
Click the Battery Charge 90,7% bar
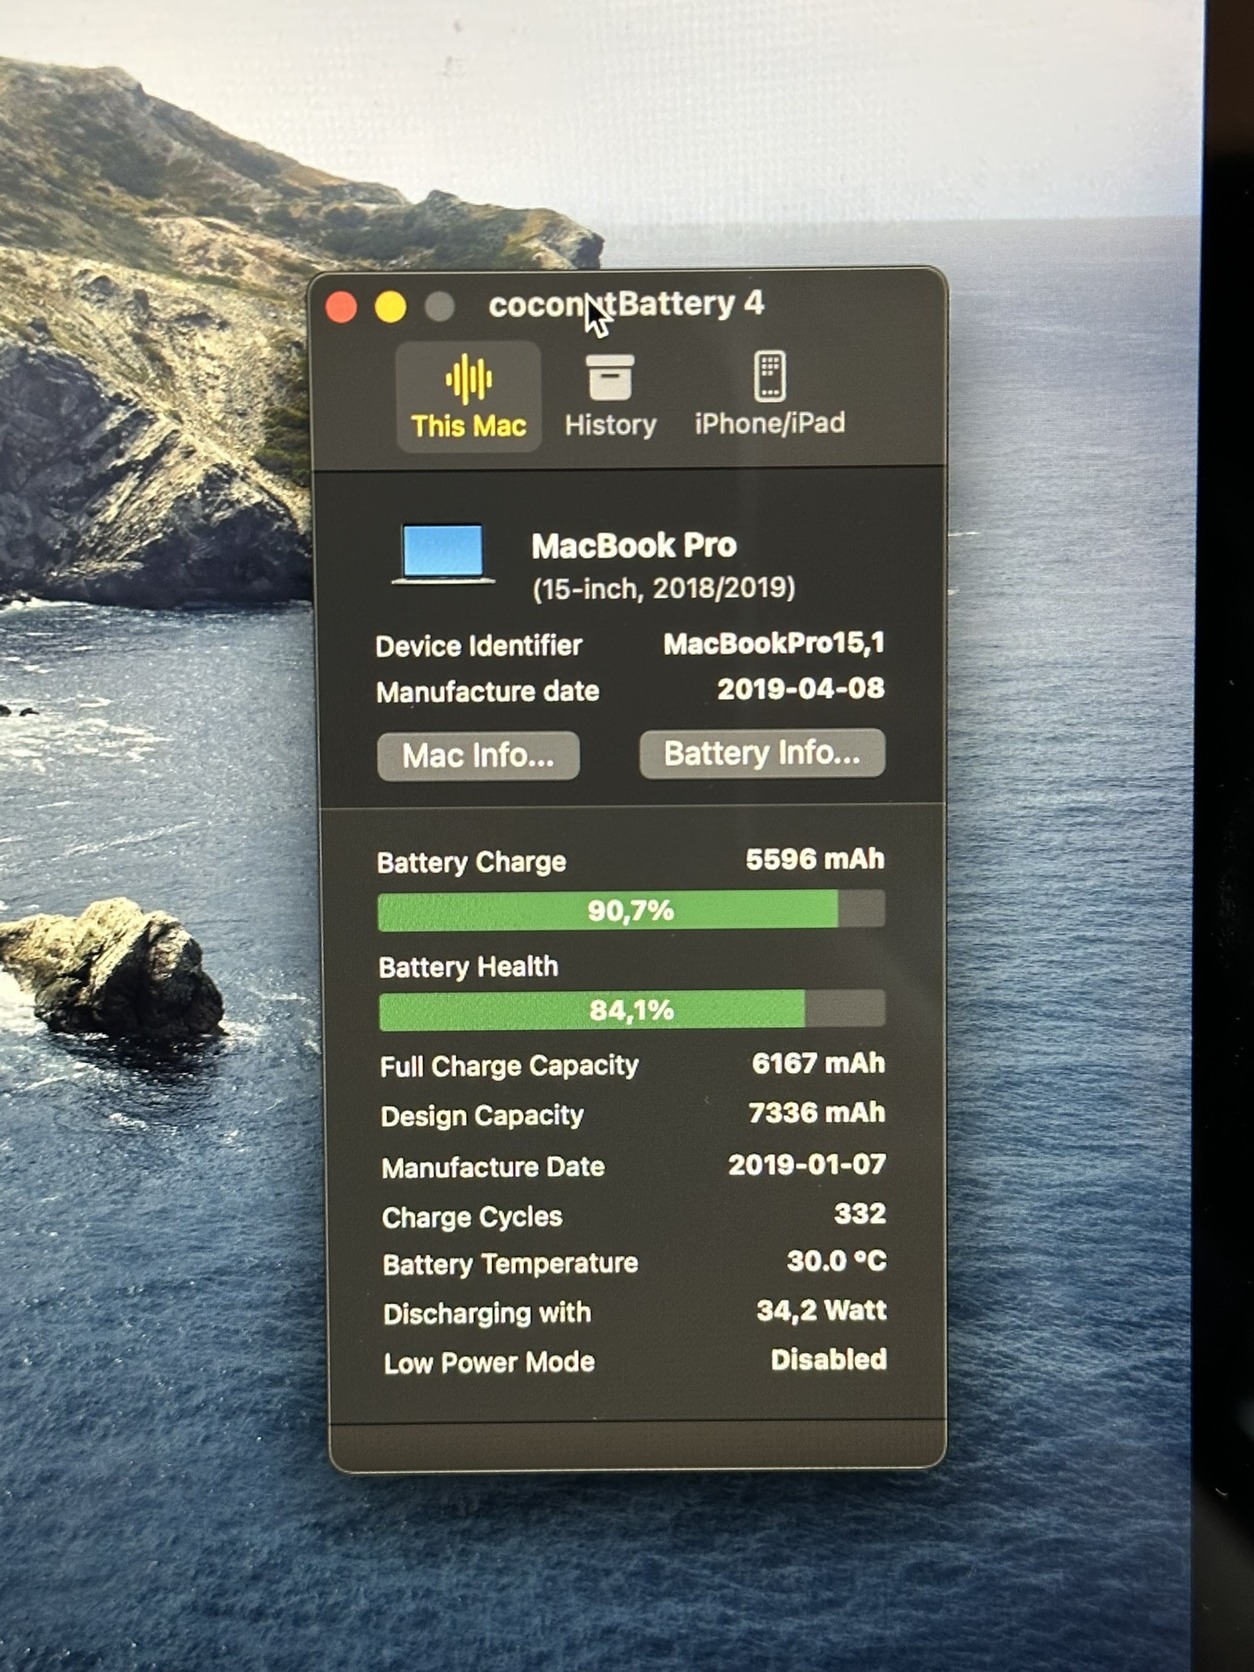[631, 910]
